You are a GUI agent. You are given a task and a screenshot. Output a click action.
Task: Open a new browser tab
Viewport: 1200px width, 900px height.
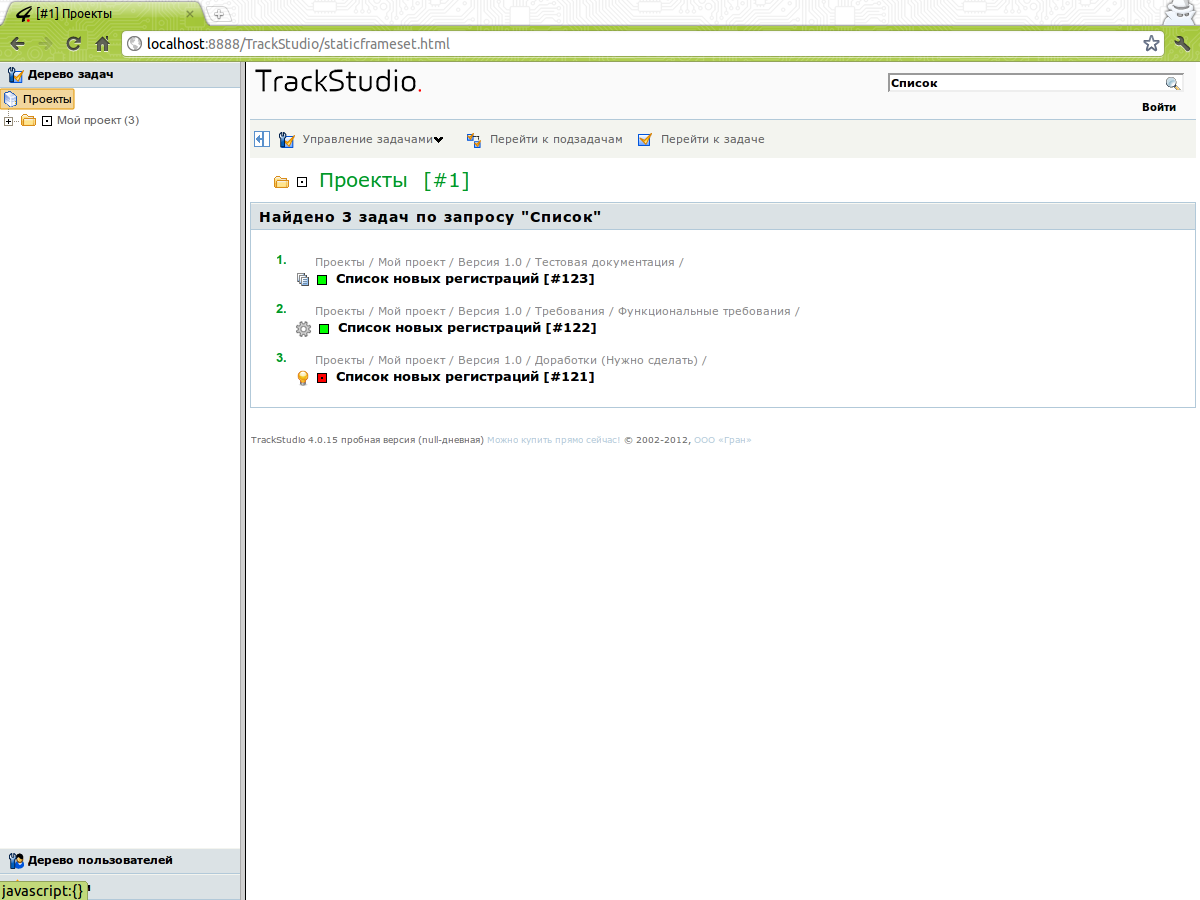219,14
